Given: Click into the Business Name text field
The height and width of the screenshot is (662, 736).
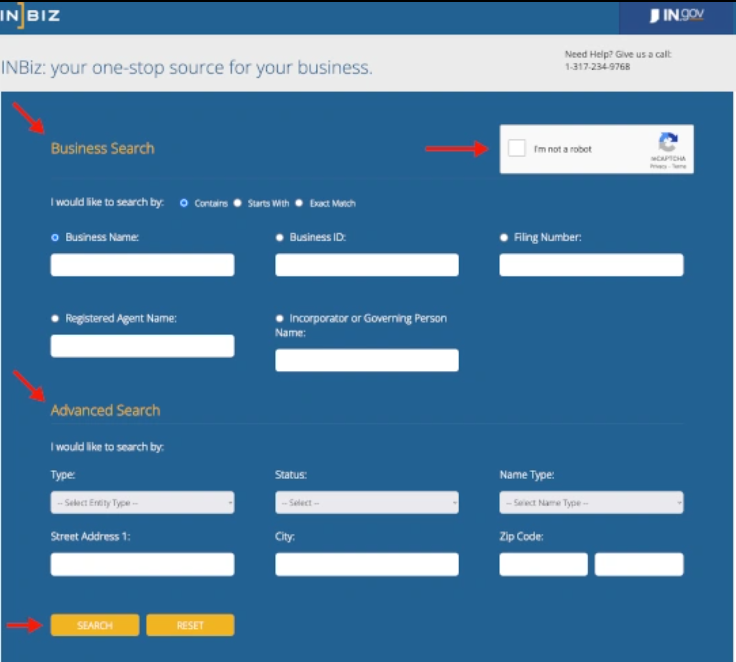Looking at the screenshot, I should (142, 265).
